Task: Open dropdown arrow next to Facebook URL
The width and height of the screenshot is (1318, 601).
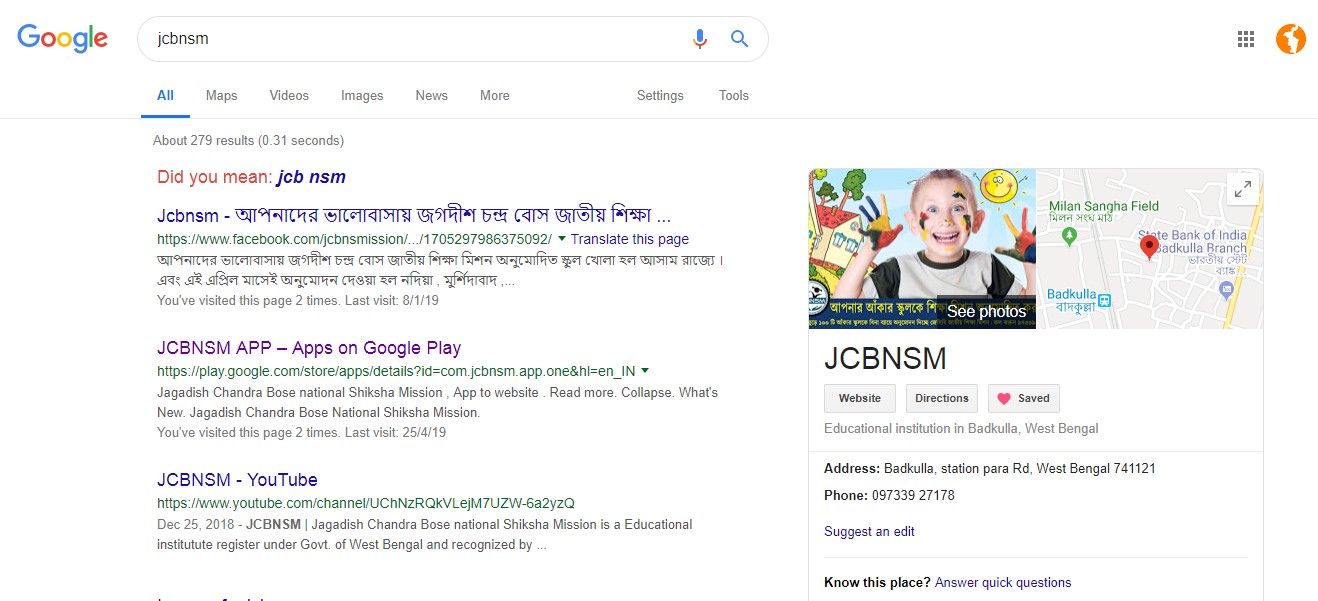Action: coord(561,239)
